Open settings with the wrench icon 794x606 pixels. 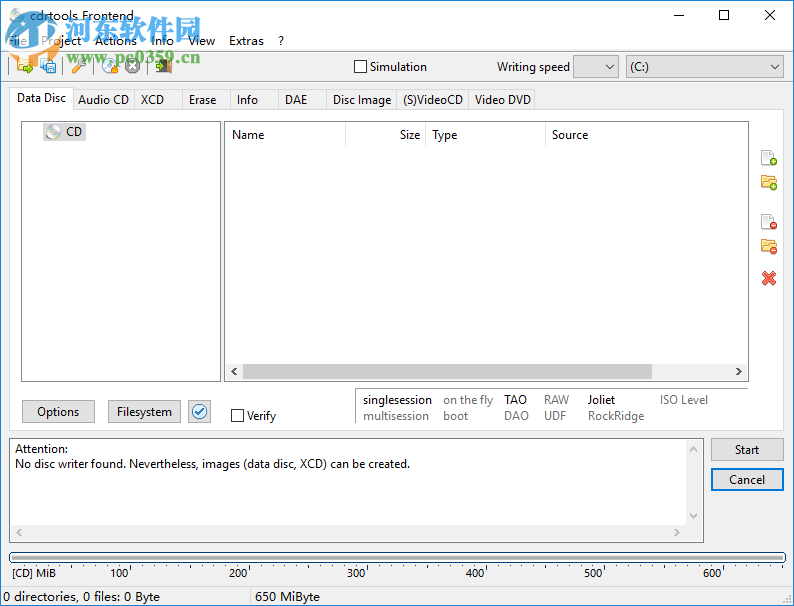point(77,66)
